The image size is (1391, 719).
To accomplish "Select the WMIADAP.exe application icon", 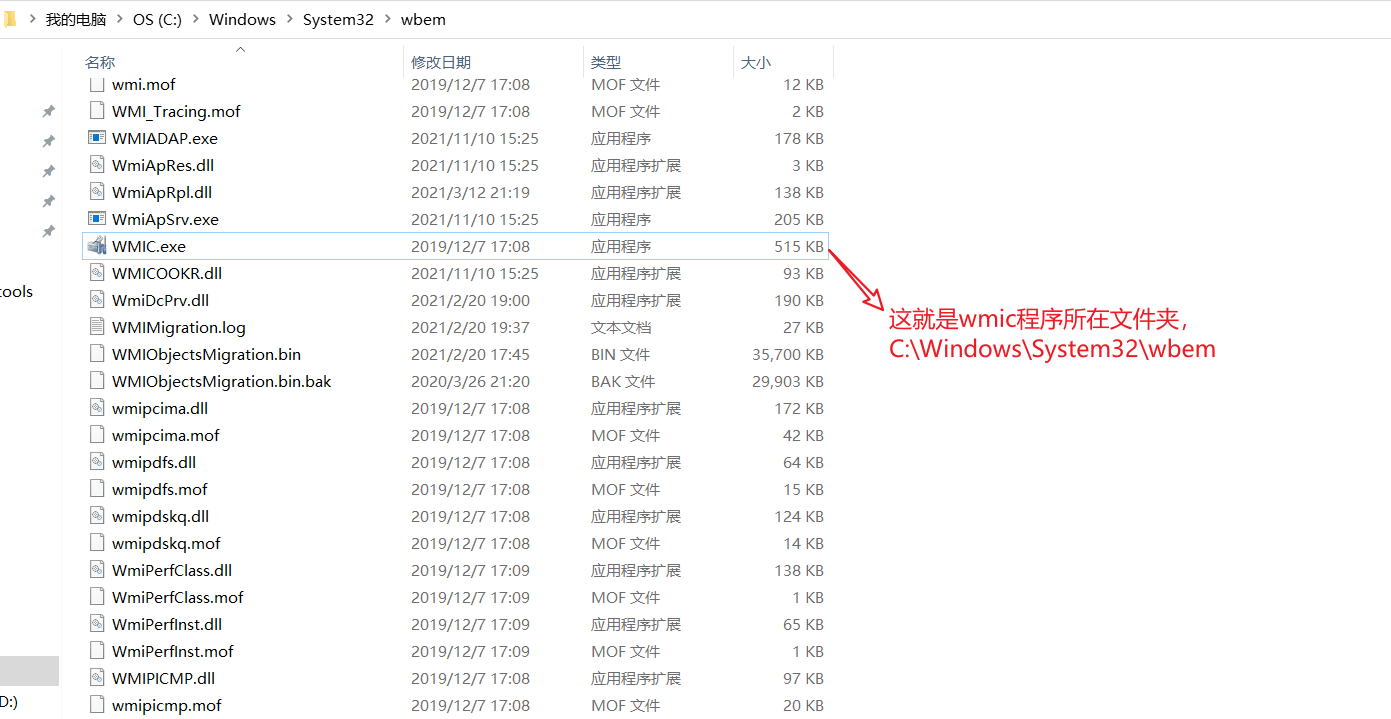I will pyautogui.click(x=97, y=138).
